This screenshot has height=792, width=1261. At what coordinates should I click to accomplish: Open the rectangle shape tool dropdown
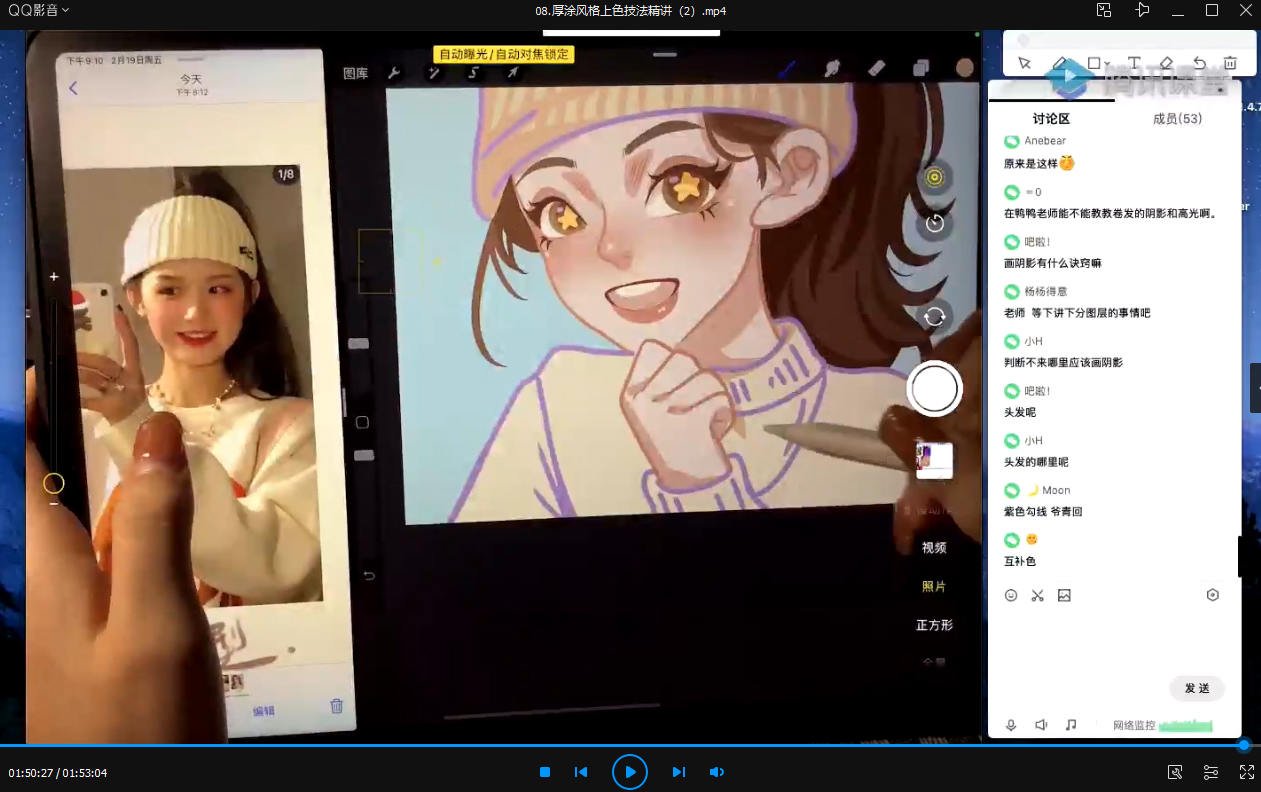[1098, 63]
